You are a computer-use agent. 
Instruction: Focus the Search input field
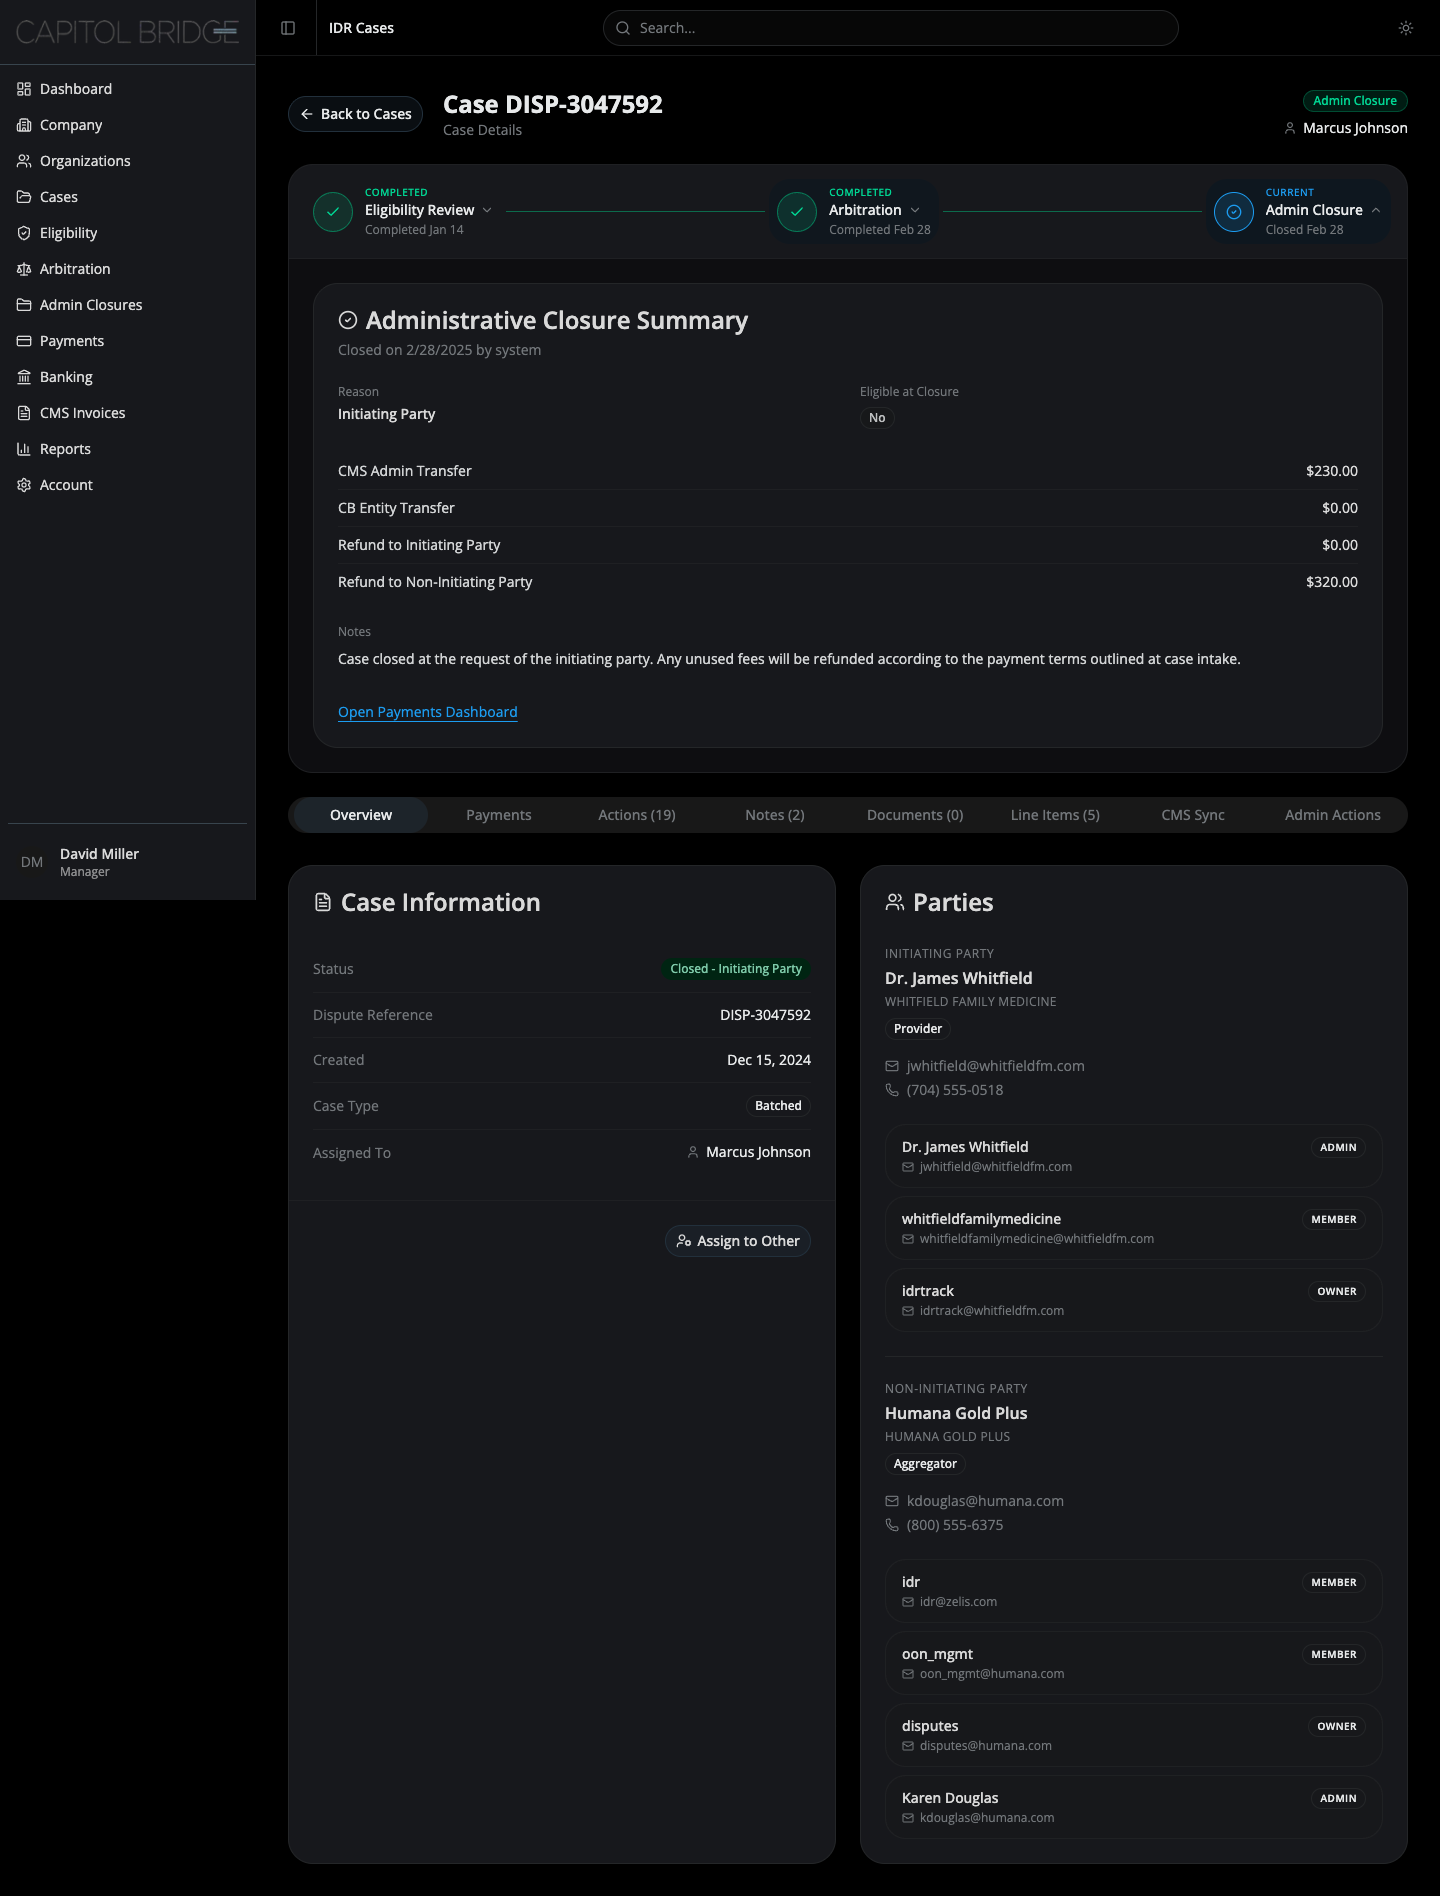tap(890, 28)
